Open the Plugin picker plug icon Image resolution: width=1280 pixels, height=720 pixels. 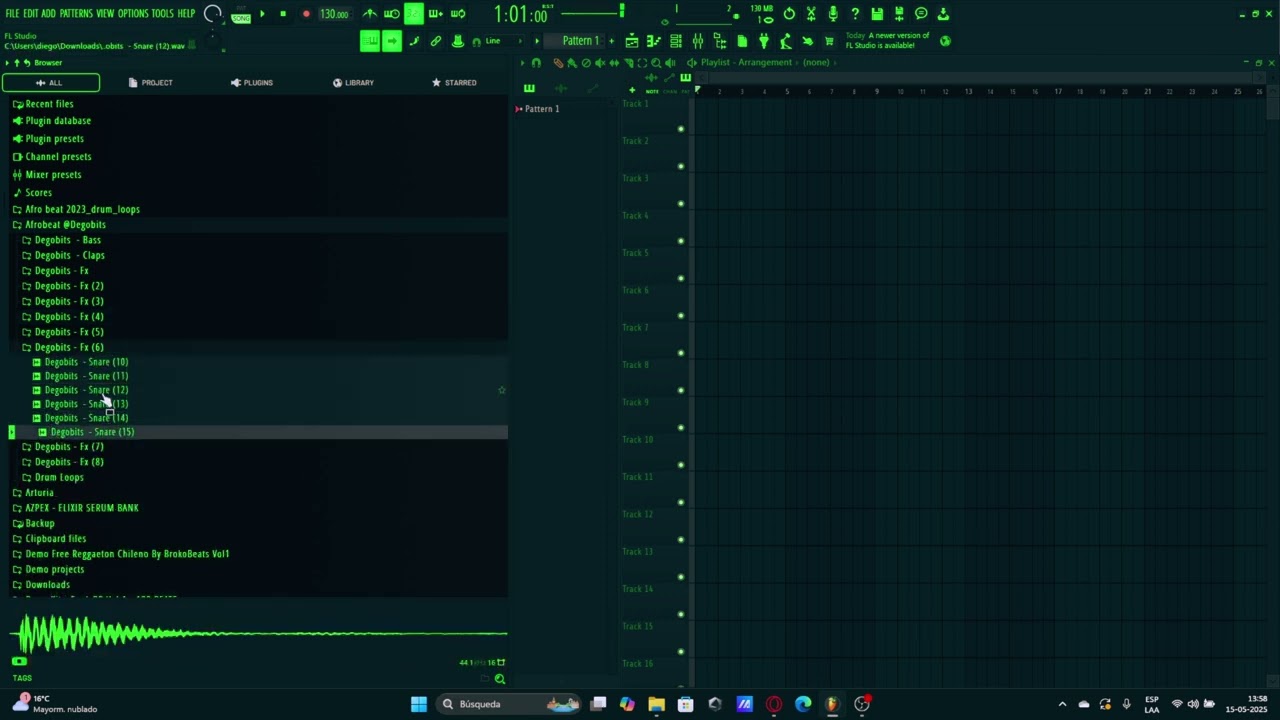[x=764, y=41]
